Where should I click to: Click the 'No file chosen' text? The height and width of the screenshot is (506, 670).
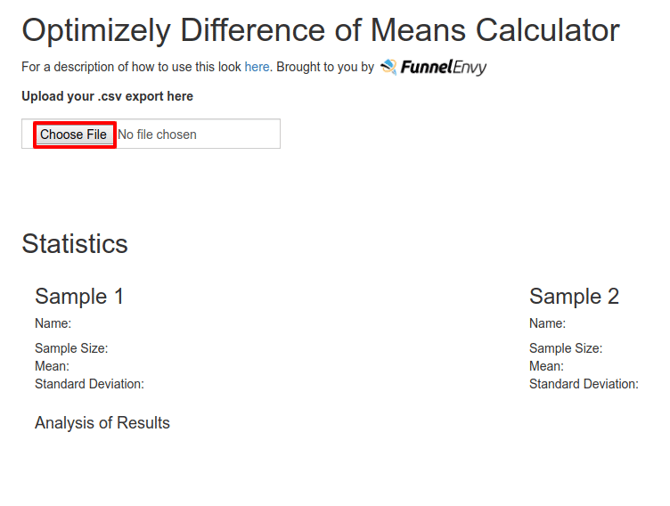[x=157, y=135]
